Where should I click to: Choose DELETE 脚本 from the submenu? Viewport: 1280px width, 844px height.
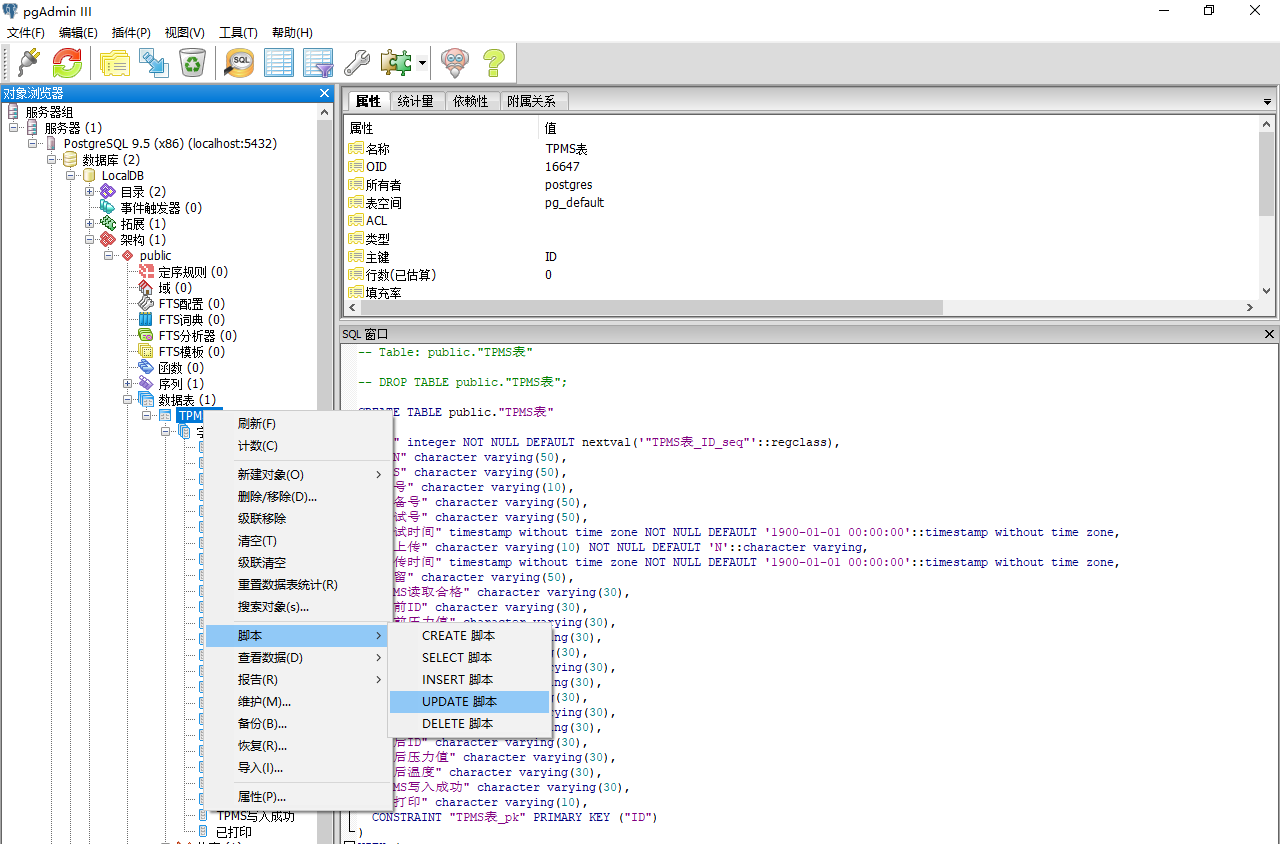(469, 724)
